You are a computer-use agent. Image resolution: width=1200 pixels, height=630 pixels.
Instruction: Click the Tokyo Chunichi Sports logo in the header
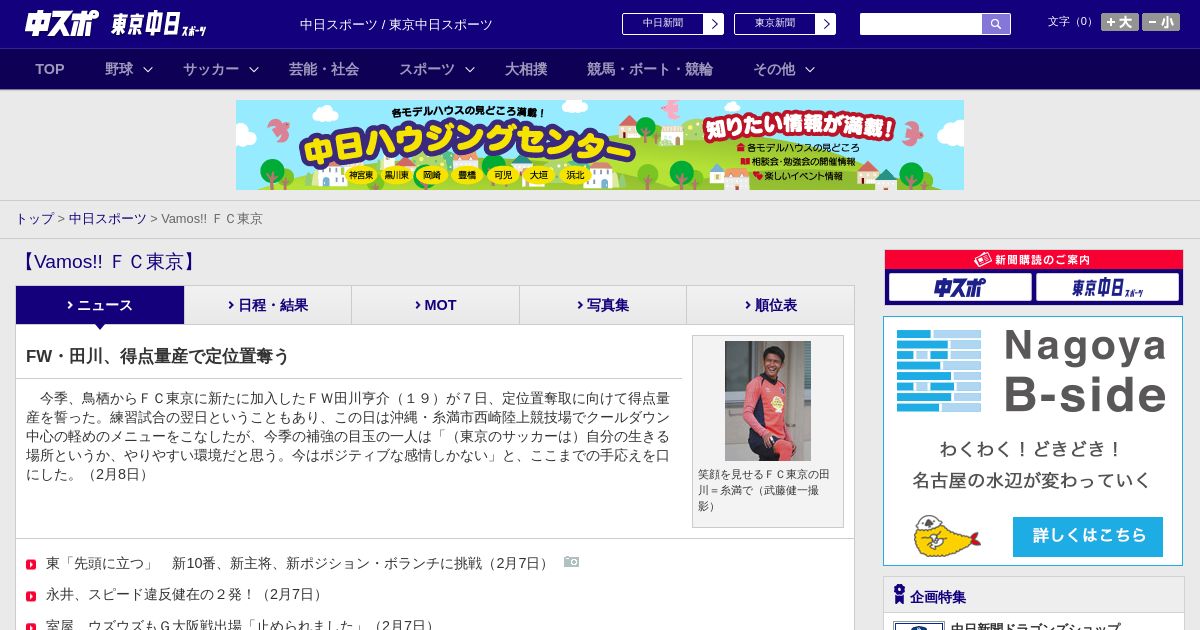[159, 24]
